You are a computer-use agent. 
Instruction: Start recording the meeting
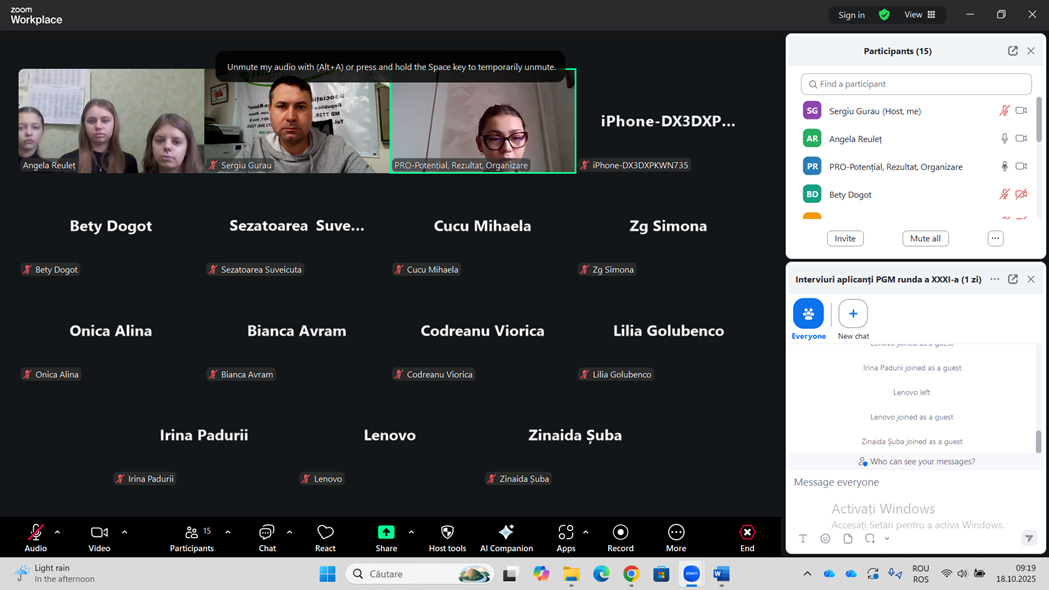point(620,537)
